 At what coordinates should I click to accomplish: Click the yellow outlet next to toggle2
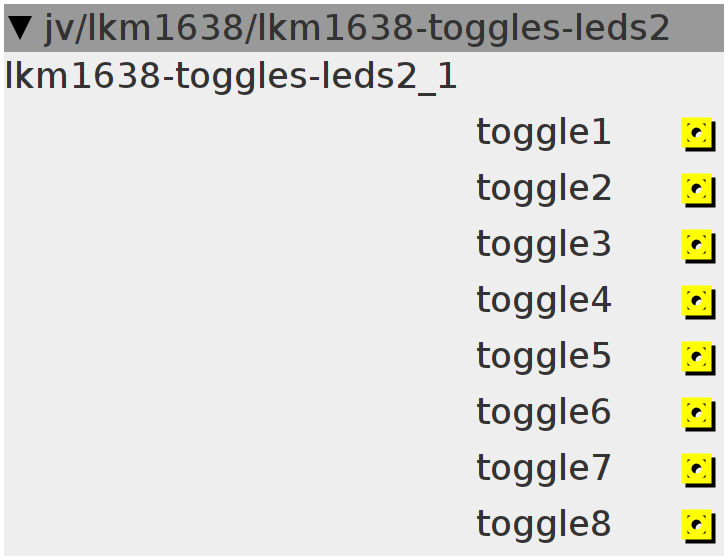[698, 190]
